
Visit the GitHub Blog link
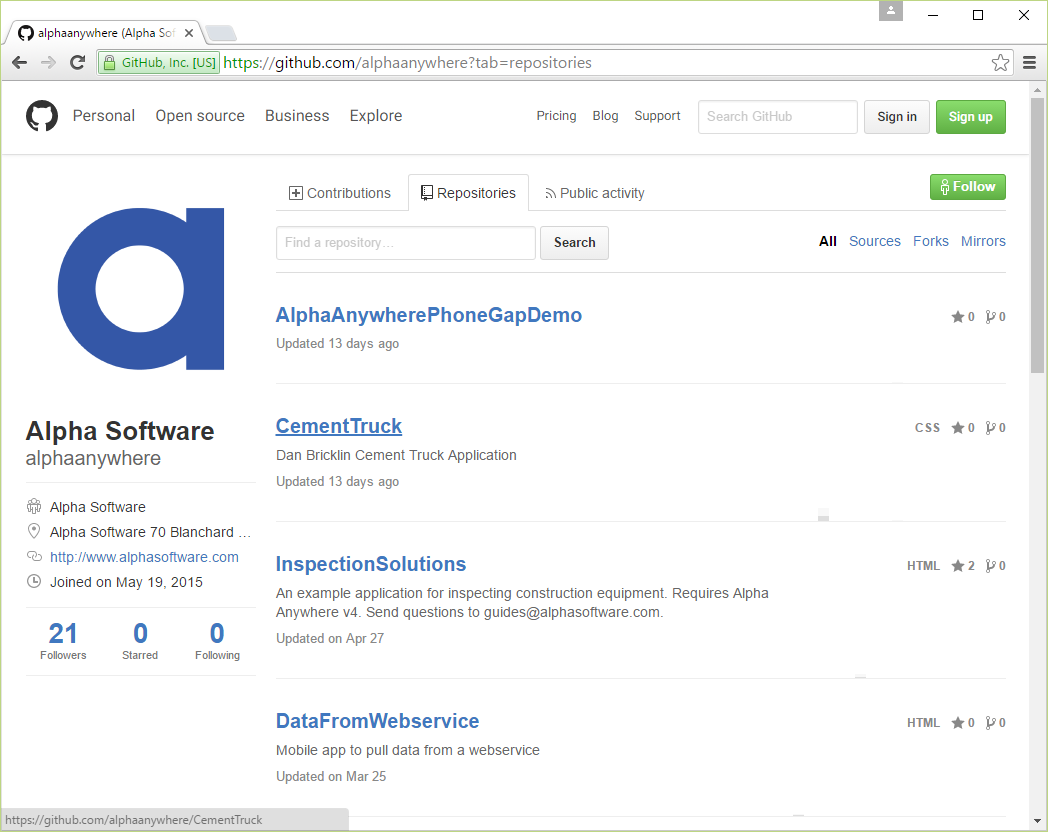pyautogui.click(x=606, y=116)
